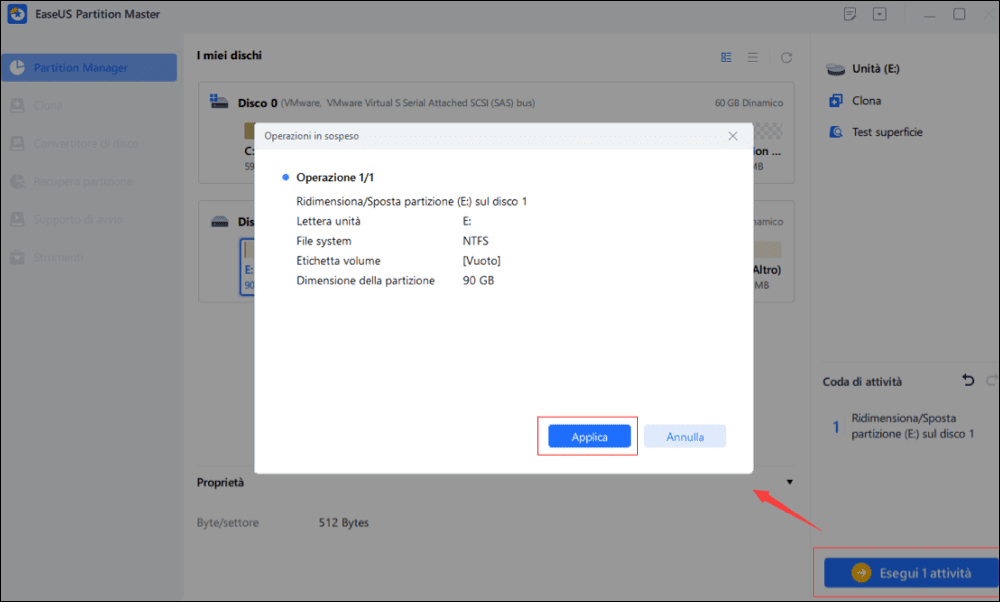Click Clona icon in right panel
Viewport: 1000px width, 602px height.
coord(835,101)
